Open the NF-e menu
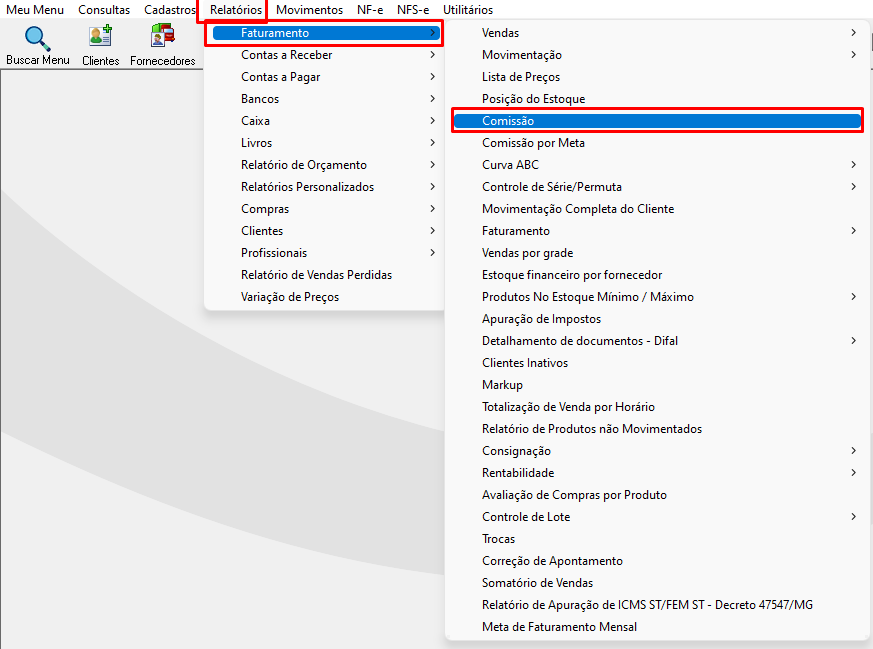The width and height of the screenshot is (873, 649). tap(370, 10)
